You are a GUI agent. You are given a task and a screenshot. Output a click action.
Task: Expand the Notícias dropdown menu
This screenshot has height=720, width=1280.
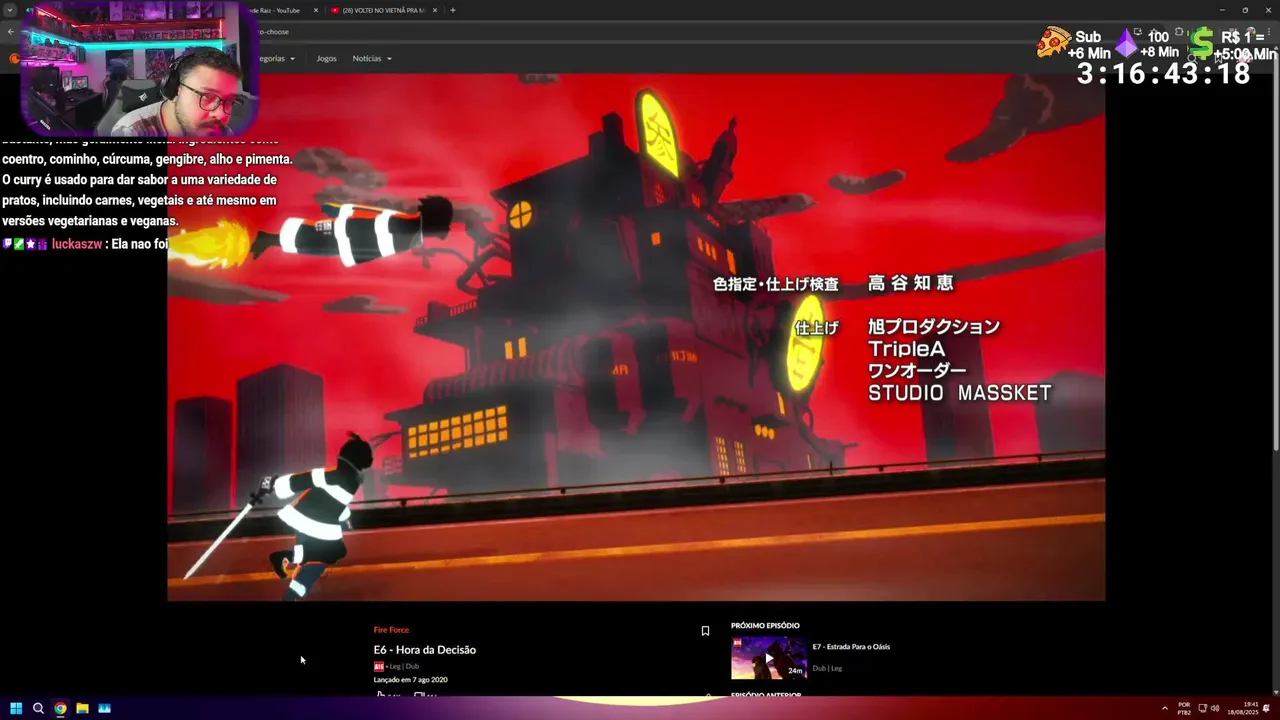372,58
